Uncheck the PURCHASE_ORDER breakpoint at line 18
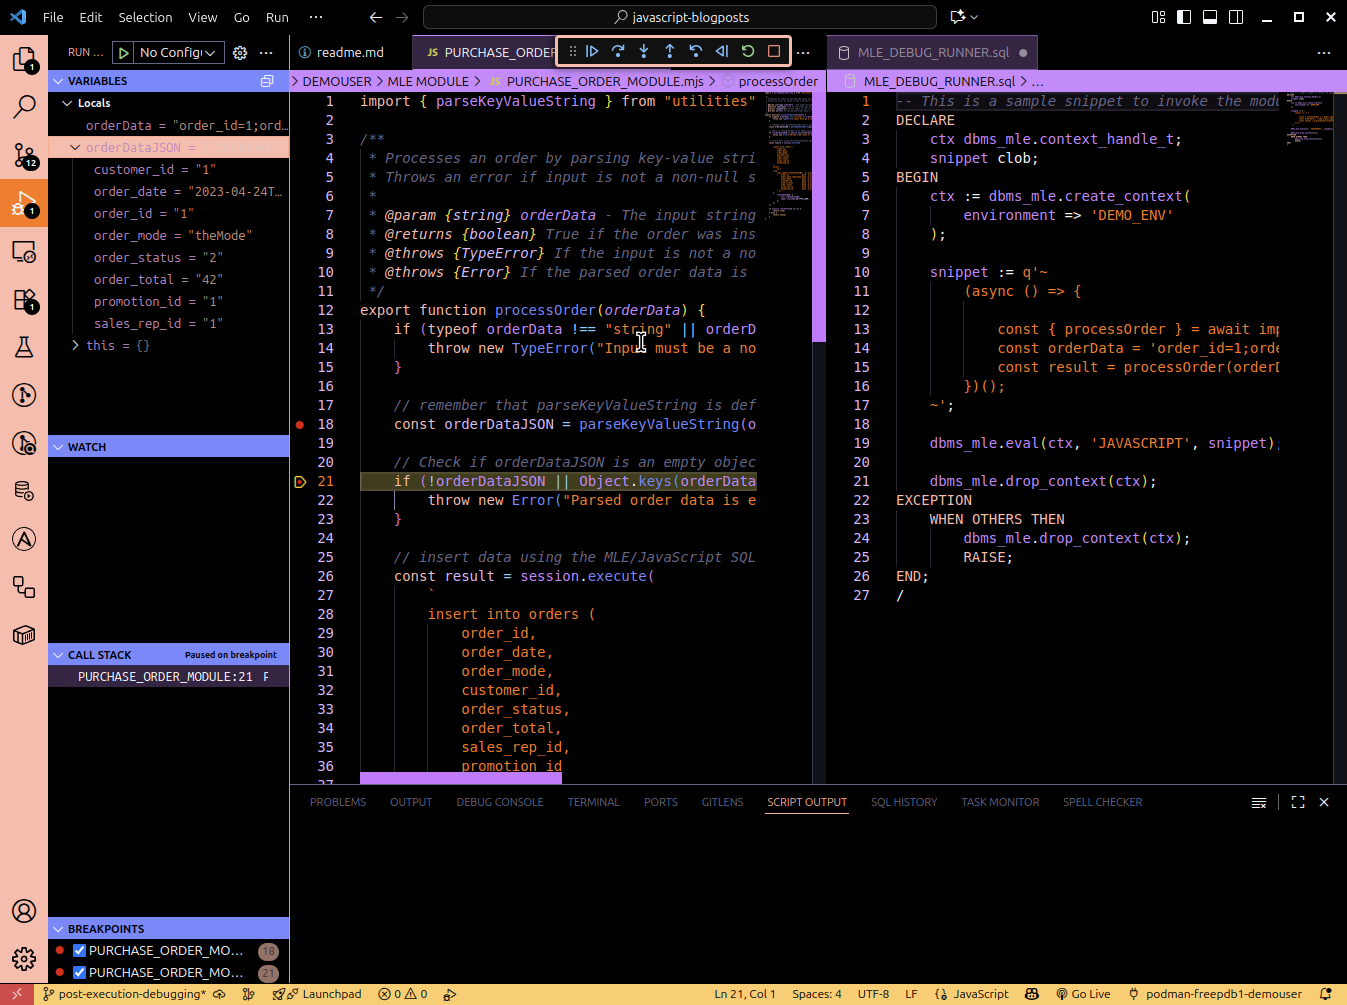The width and height of the screenshot is (1347, 1005). click(79, 951)
